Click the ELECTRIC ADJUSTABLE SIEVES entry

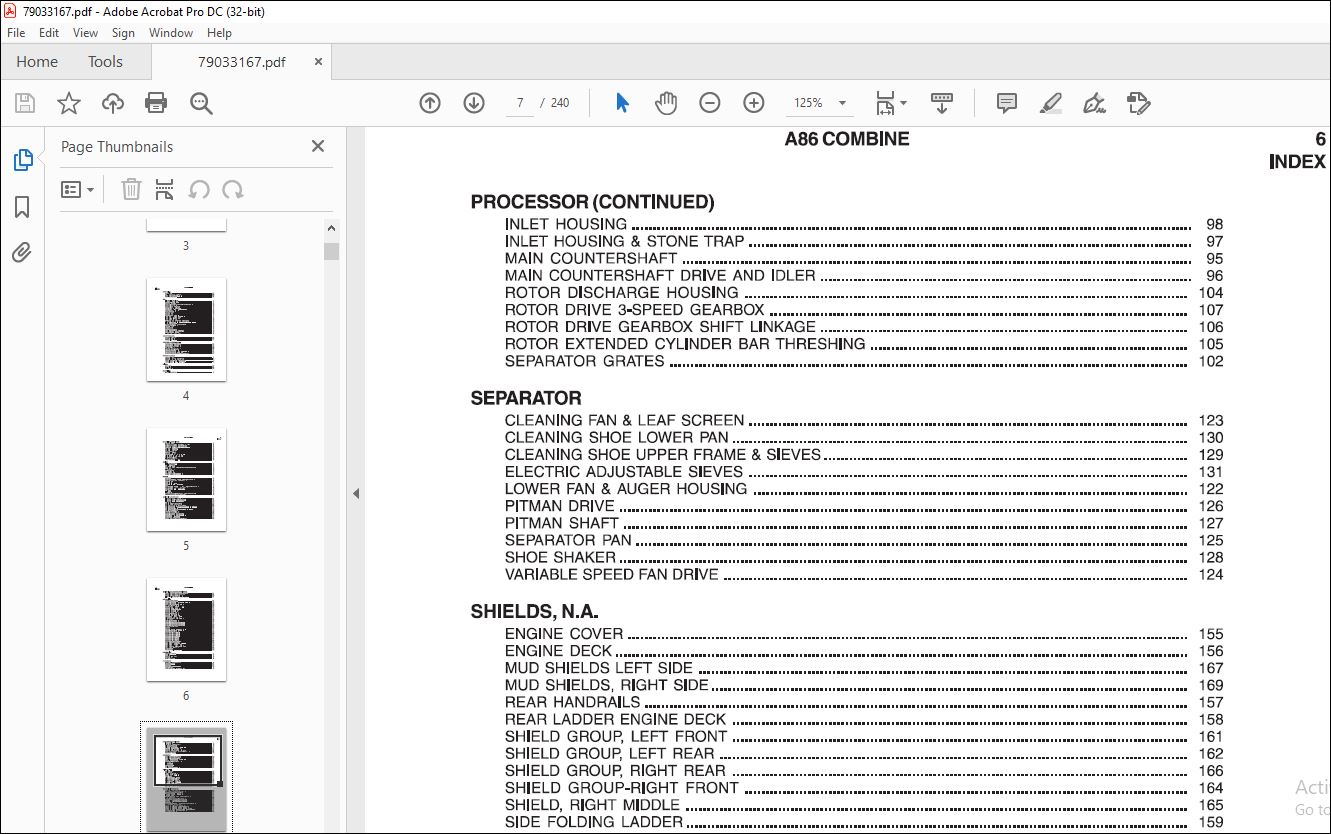click(x=863, y=471)
